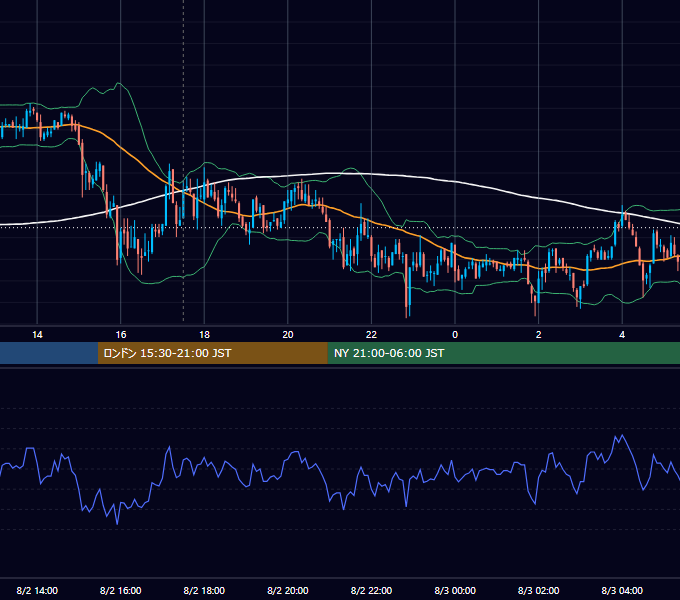680x600 pixels.
Task: Click the 0 hour axis label
Action: click(455, 335)
